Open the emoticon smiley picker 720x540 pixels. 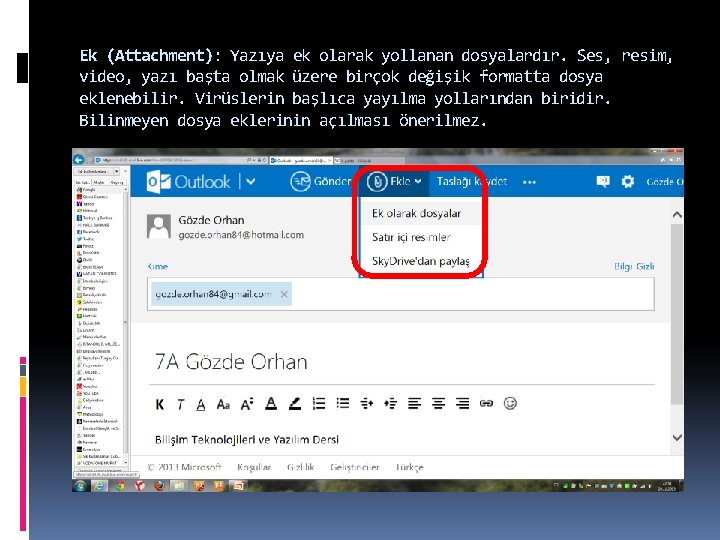(510, 403)
